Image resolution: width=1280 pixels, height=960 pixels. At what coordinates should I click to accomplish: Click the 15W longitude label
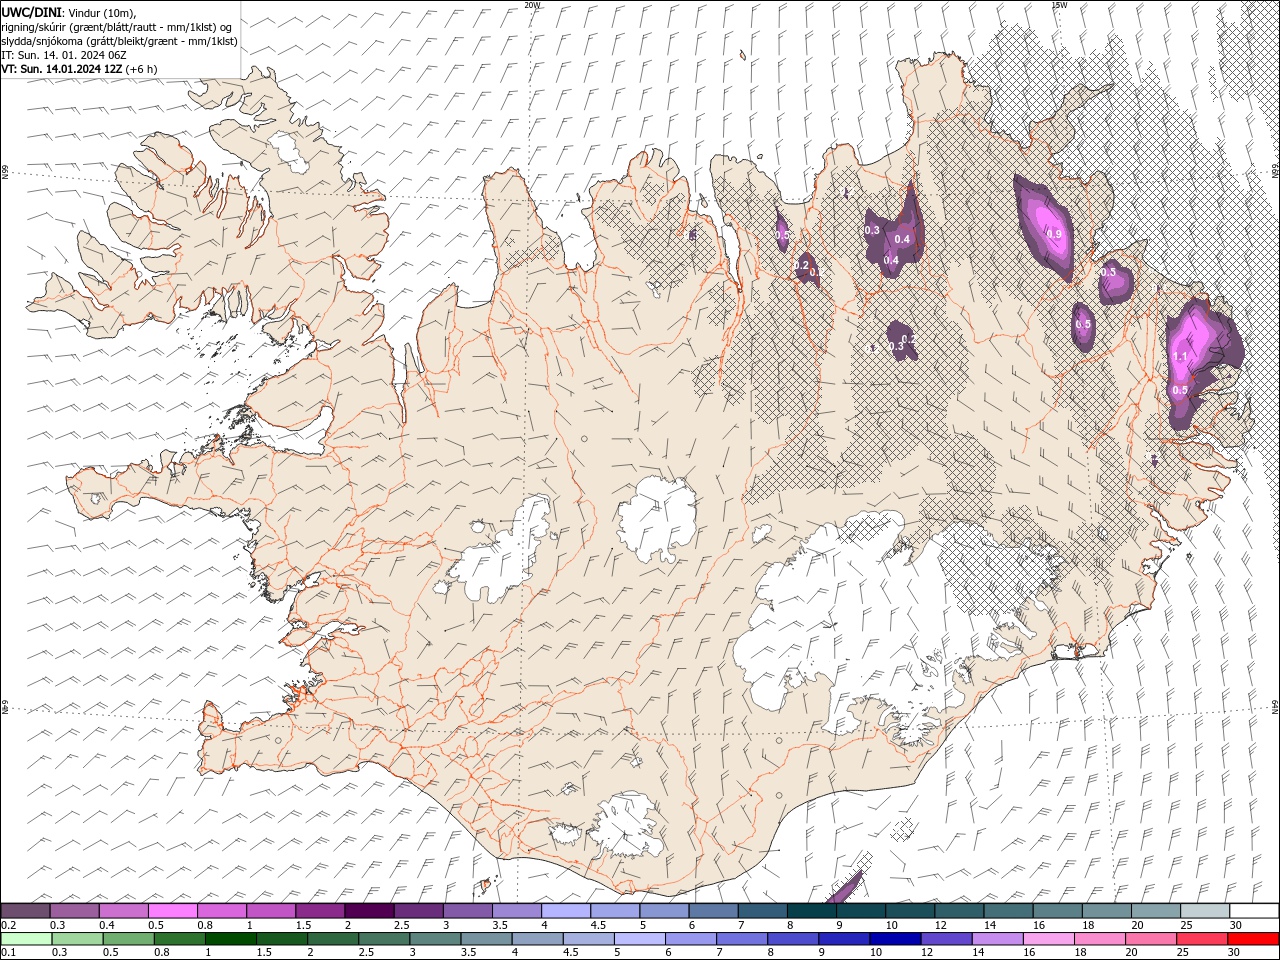click(x=1059, y=5)
